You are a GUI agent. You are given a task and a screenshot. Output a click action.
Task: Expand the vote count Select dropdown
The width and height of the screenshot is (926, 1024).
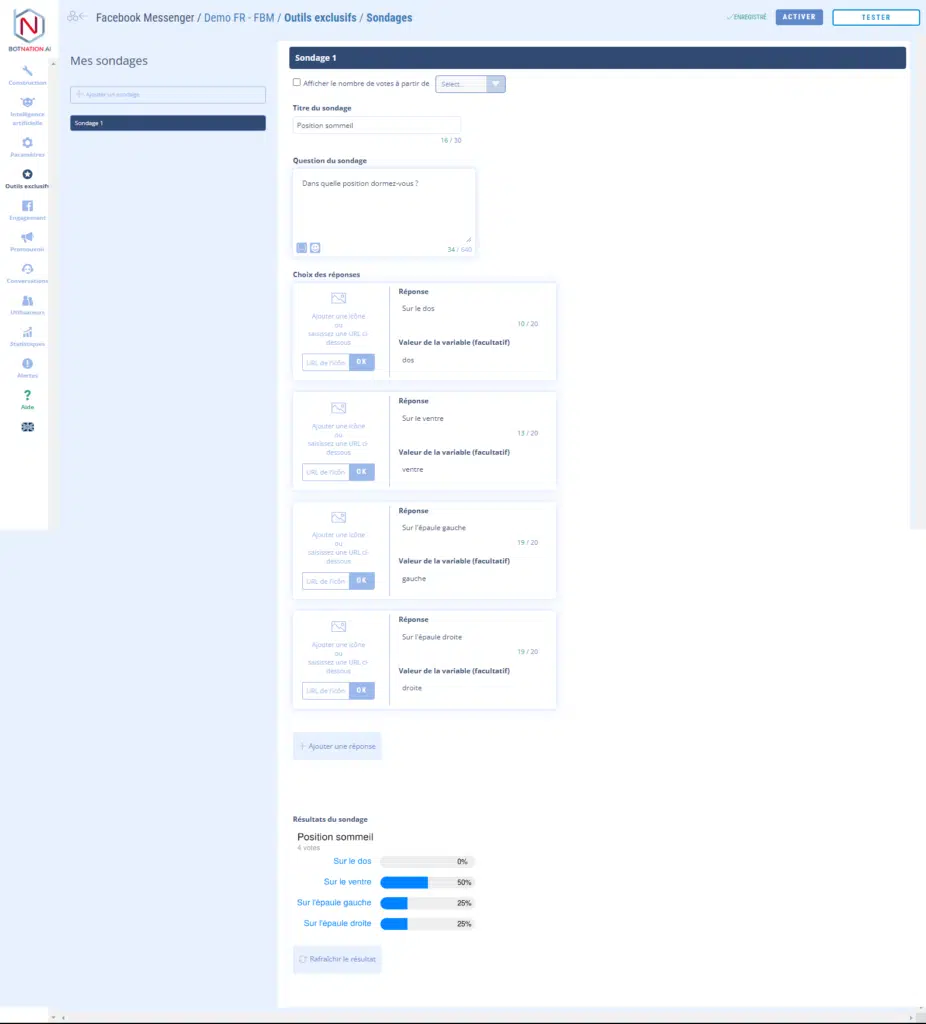click(470, 84)
